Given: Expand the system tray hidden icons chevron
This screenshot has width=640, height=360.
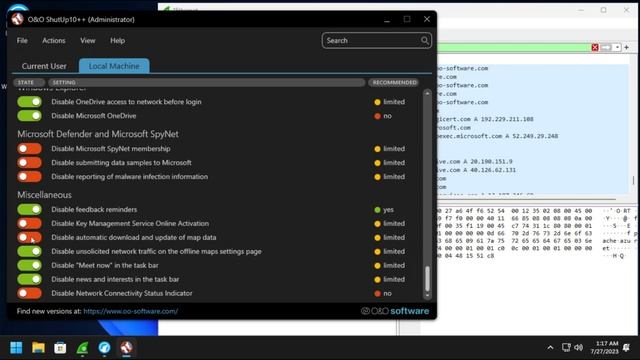Looking at the screenshot, I should pos(550,347).
